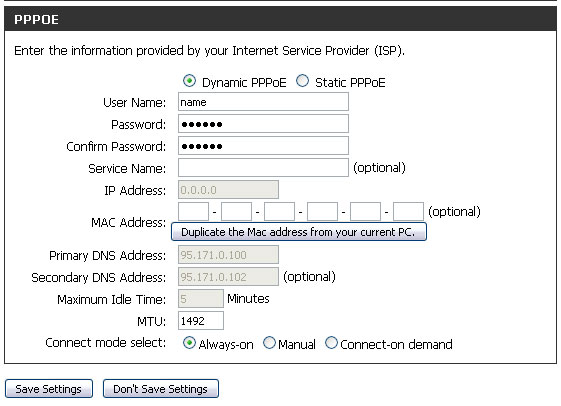
Task: Select the Dynamic PPPoE radio button
Action: (x=189, y=81)
